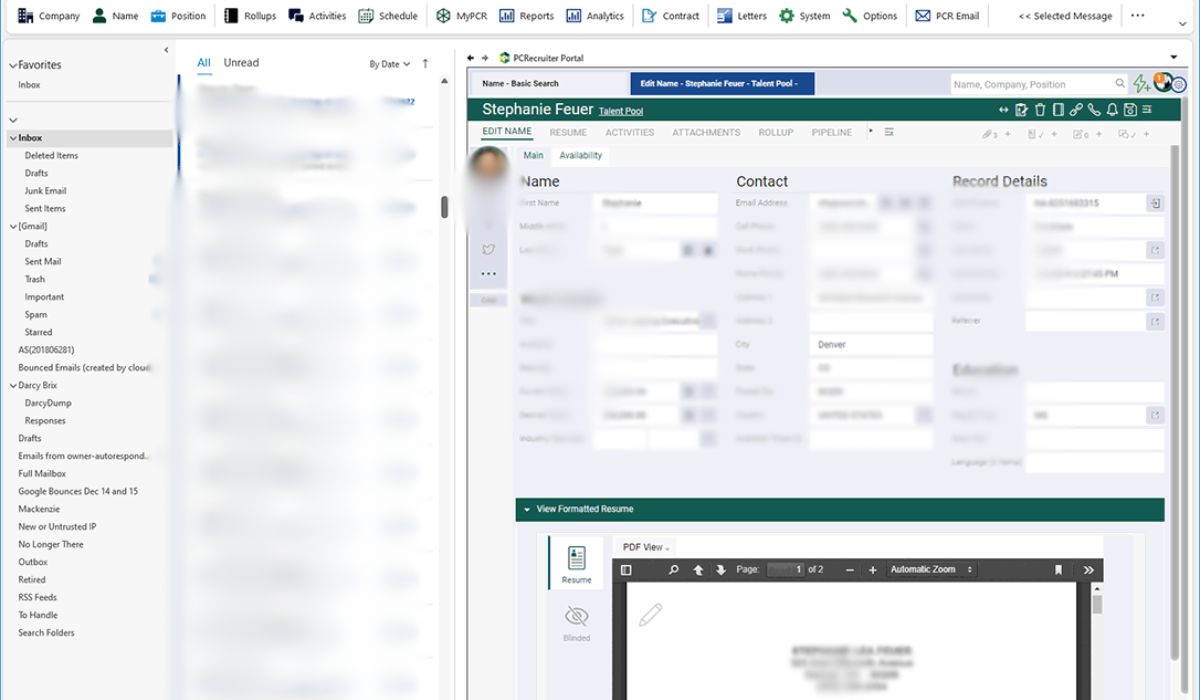Show All messages filter tab

coord(204,62)
